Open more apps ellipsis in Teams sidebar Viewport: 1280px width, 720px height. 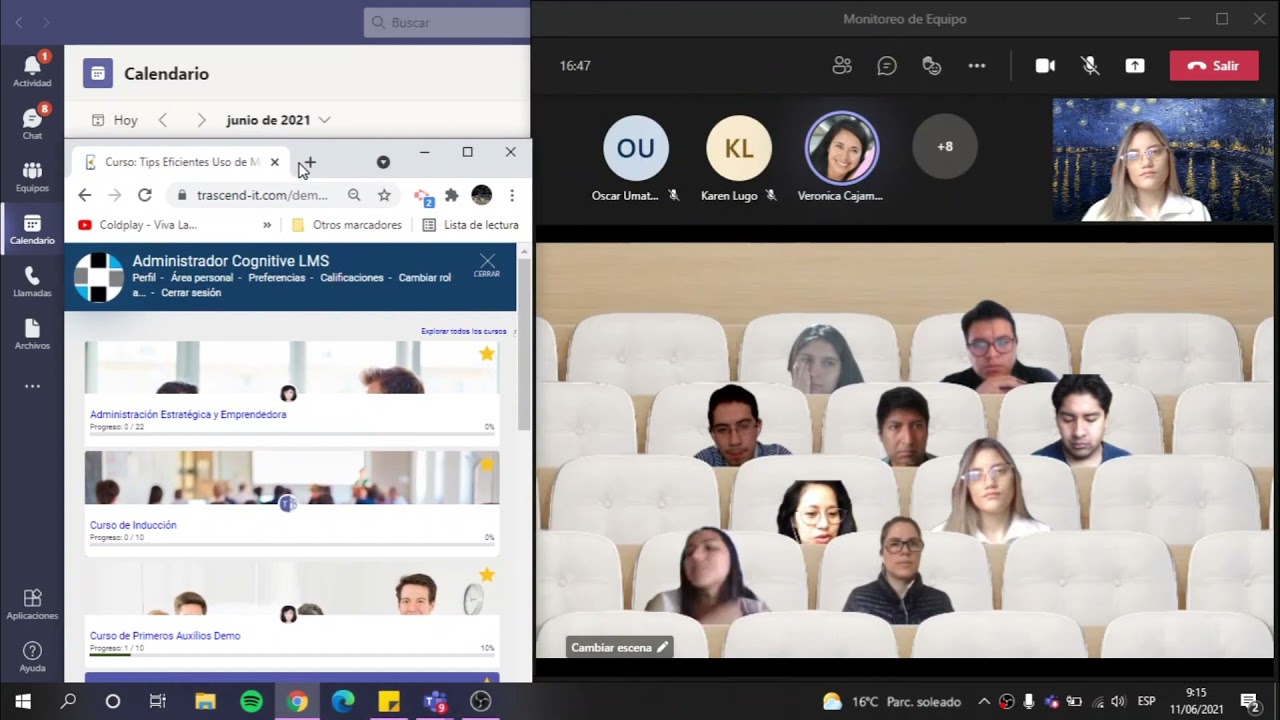click(x=32, y=386)
